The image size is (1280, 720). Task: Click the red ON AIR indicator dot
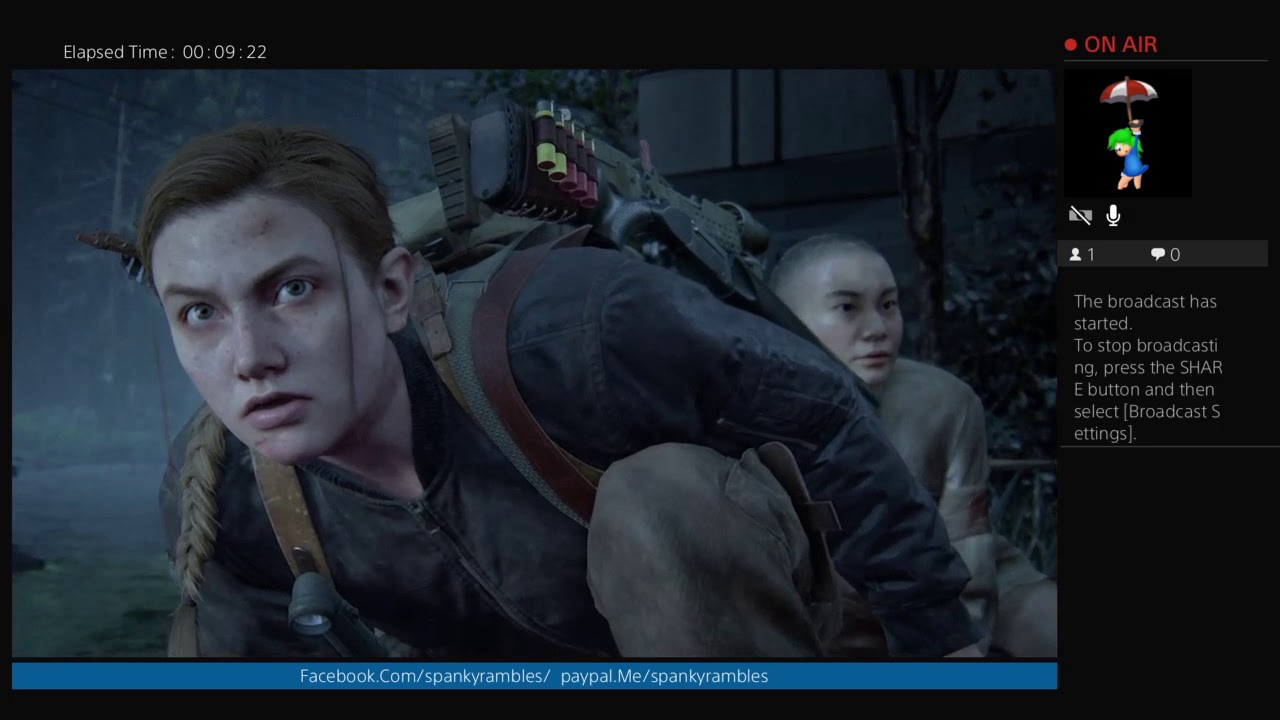[1071, 45]
